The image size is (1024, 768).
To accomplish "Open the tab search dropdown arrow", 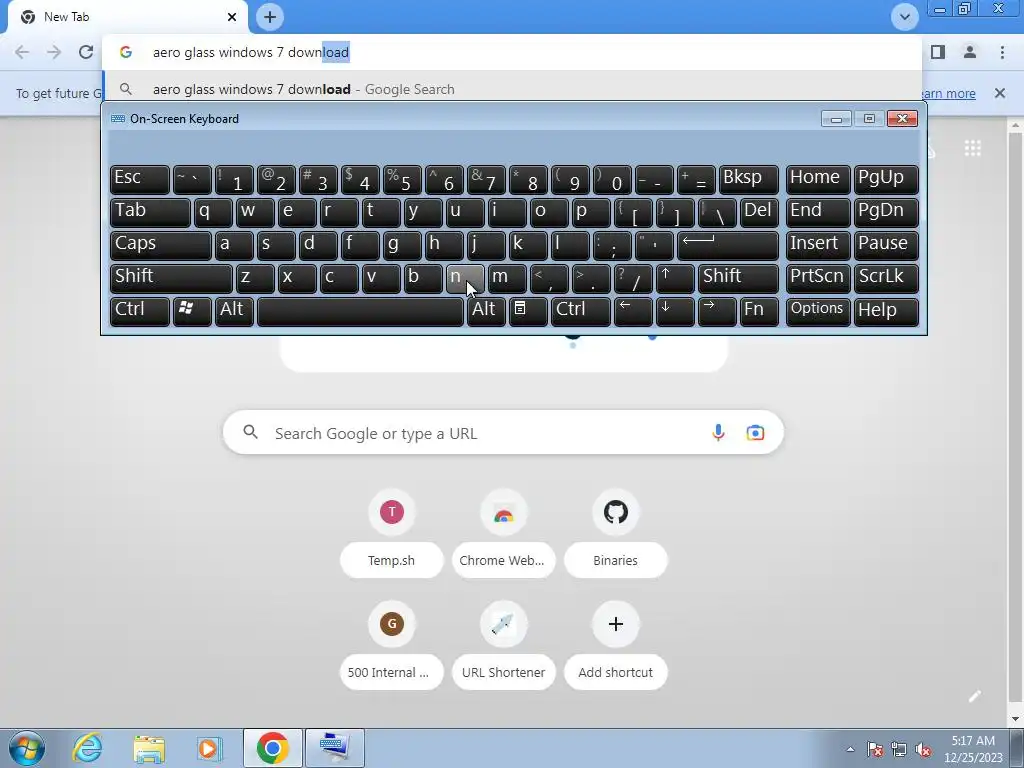I will point(904,17).
